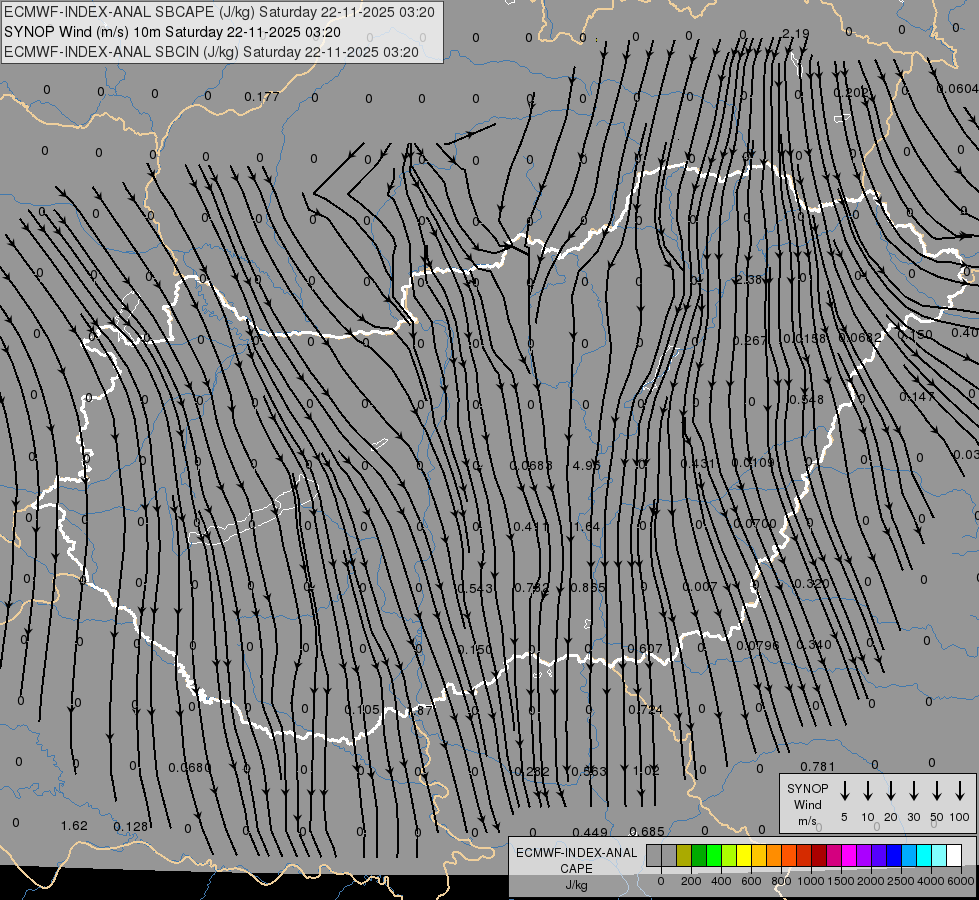Viewport: 979px width, 900px height.
Task: Pick the bright magenta CAPE legend swatch
Action: [849, 855]
